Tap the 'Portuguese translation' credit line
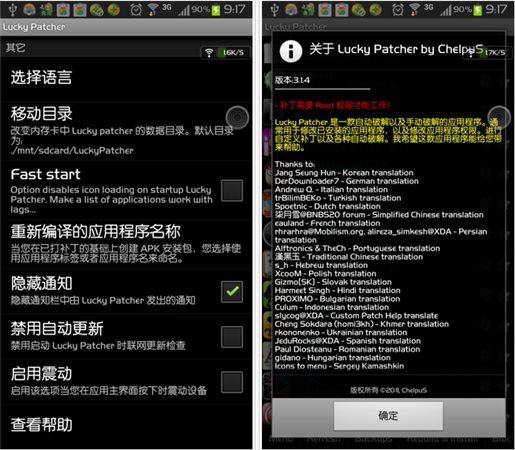Viewport: 515px width, 450px height. [x=357, y=248]
